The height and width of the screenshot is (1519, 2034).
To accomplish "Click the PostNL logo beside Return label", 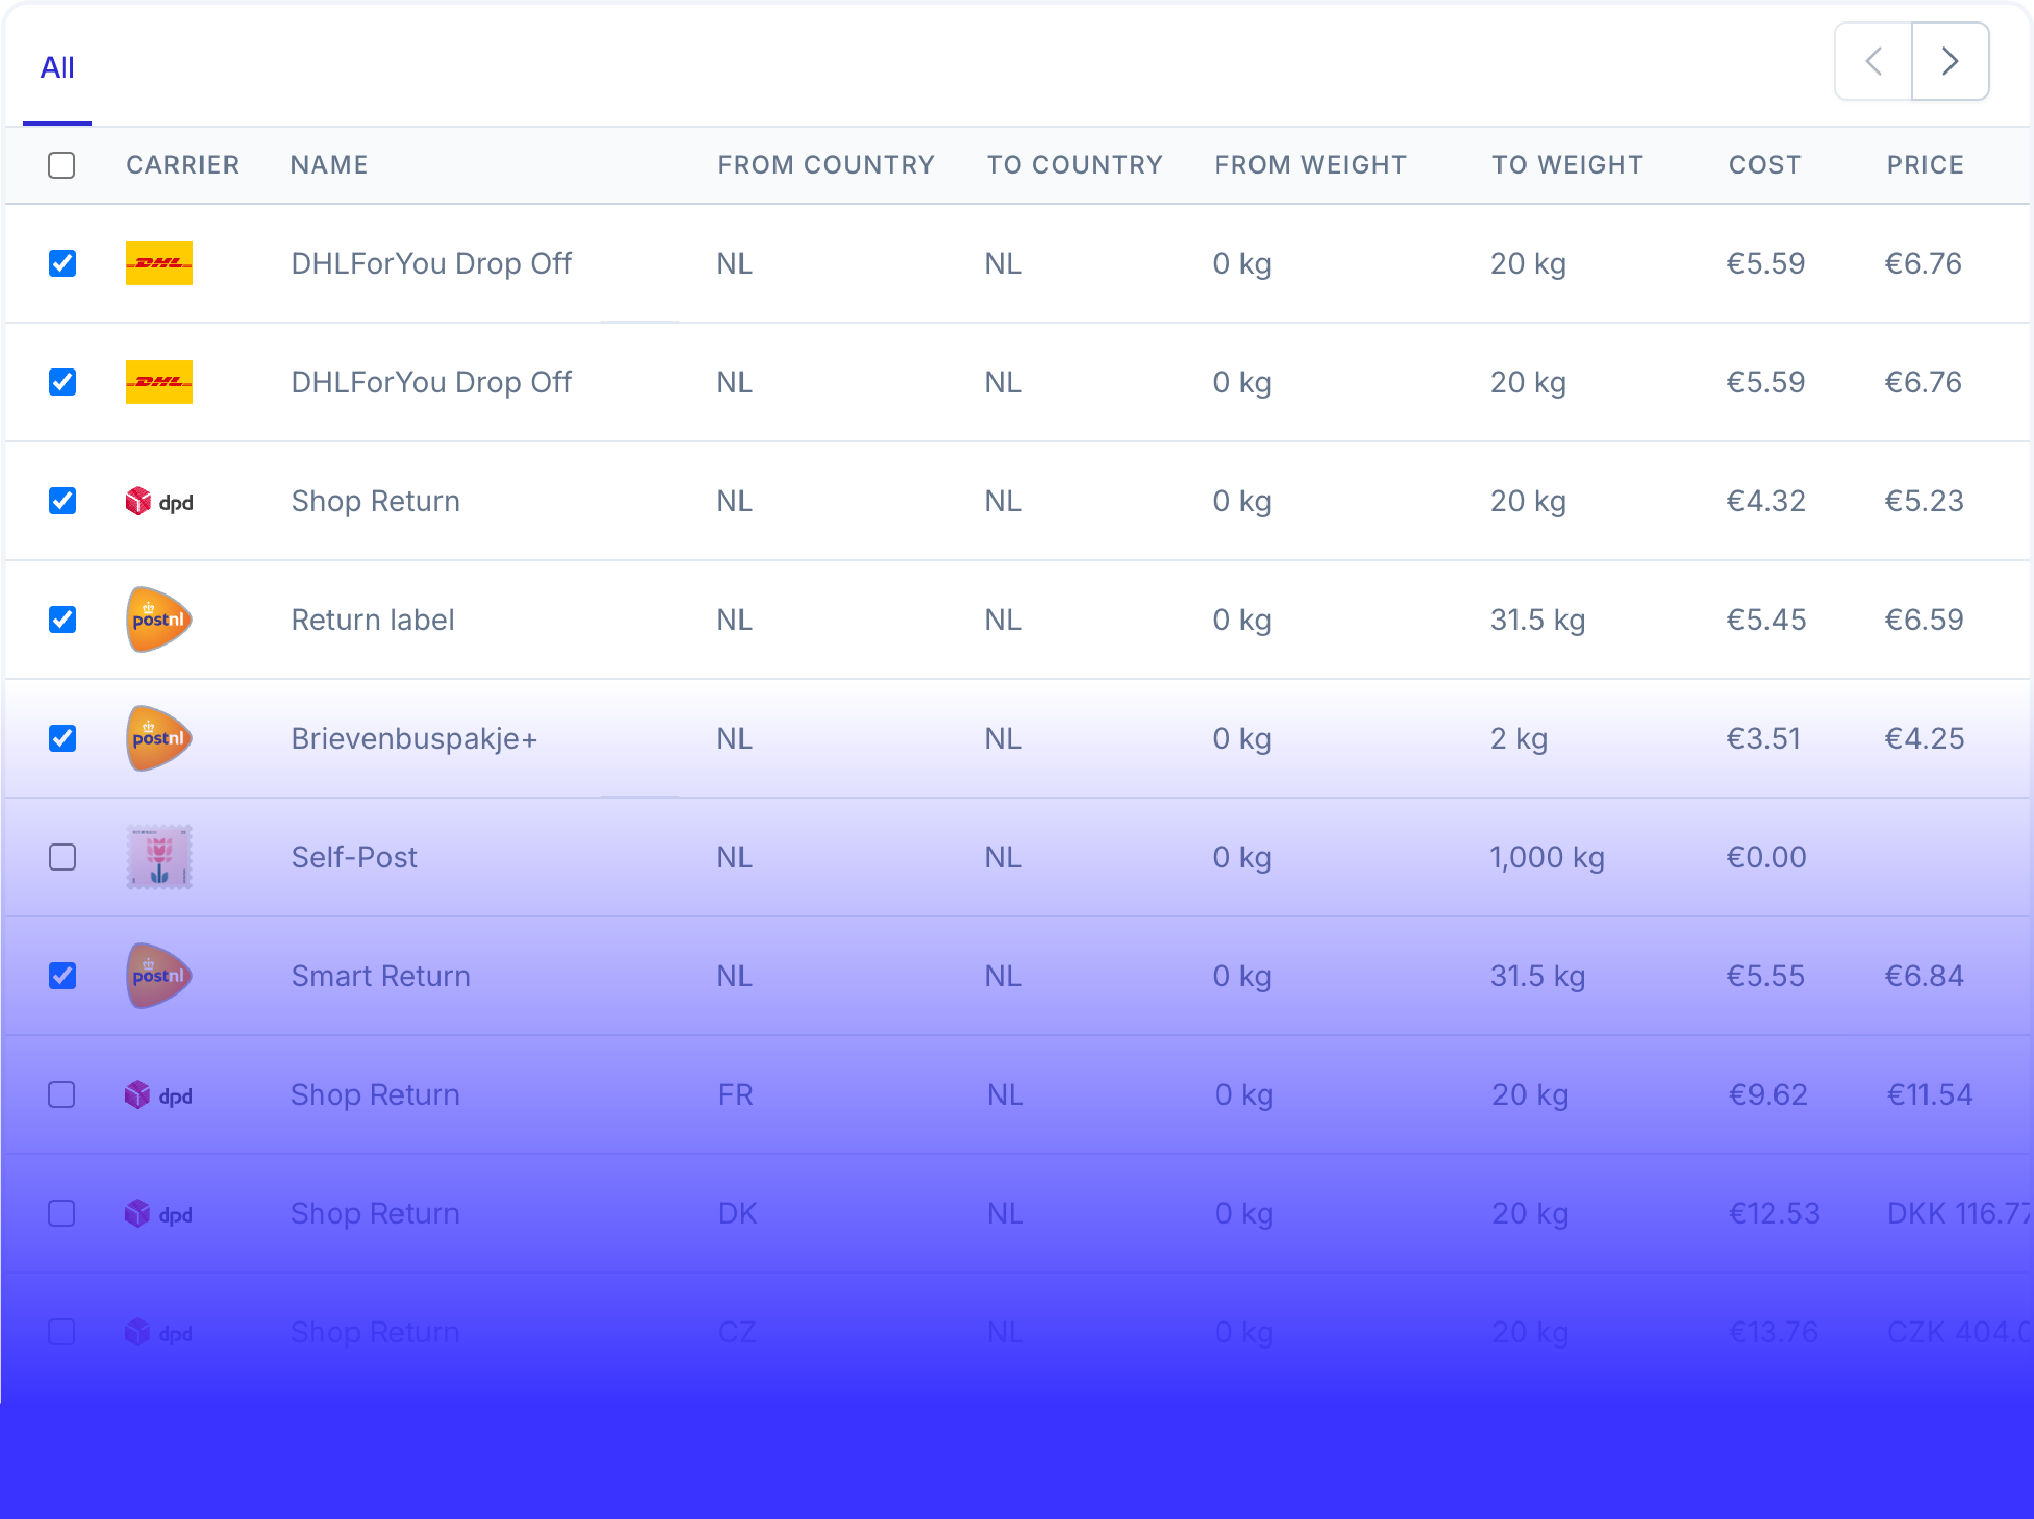I will pos(159,619).
